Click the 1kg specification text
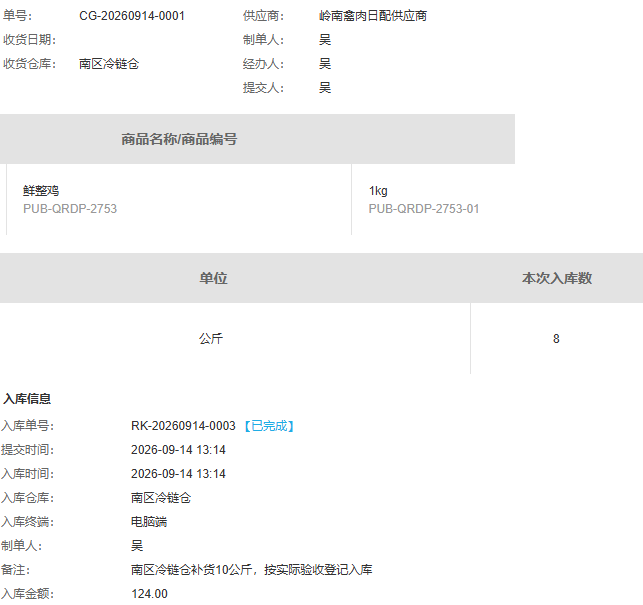The height and width of the screenshot is (605, 643). 378,191
